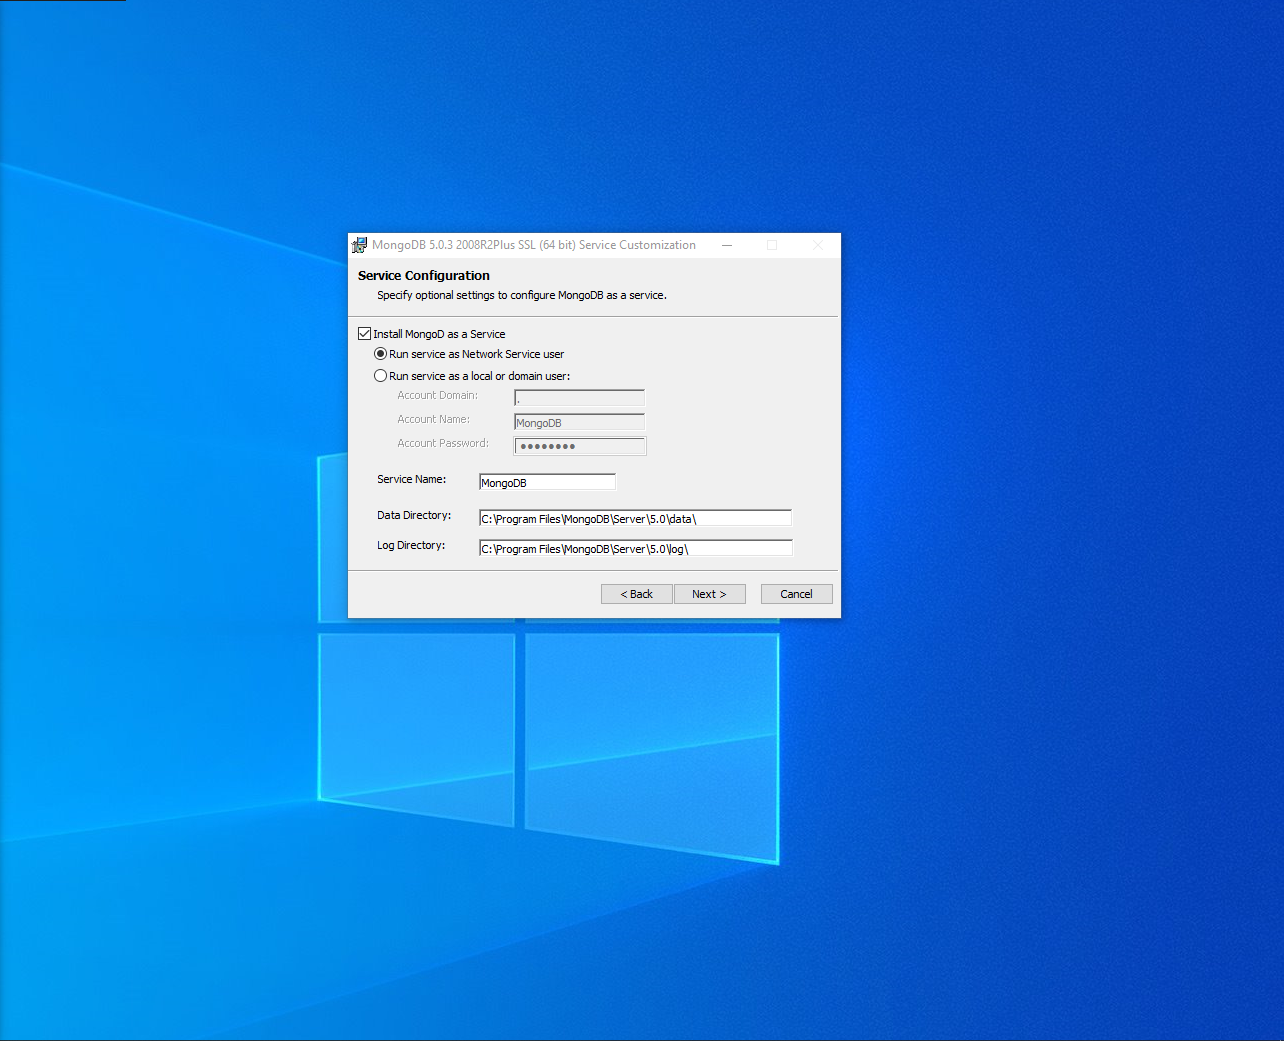The image size is (1284, 1041).
Task: Proceed with the Next > button
Action: [709, 594]
